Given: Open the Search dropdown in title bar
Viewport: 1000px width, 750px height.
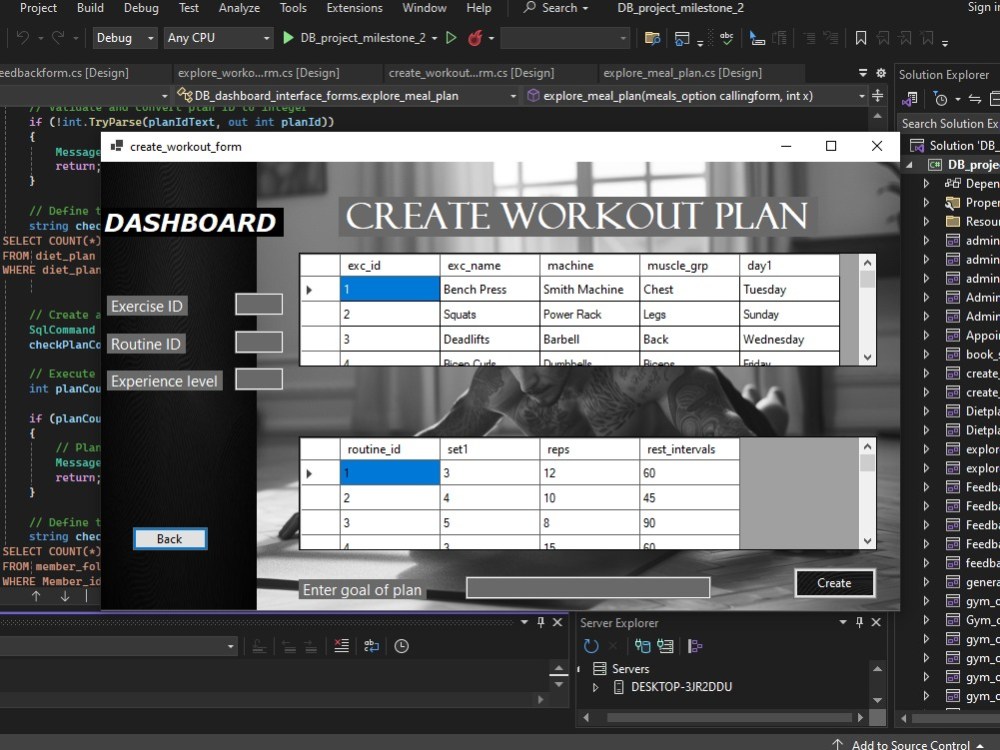Looking at the screenshot, I should pos(556,8).
